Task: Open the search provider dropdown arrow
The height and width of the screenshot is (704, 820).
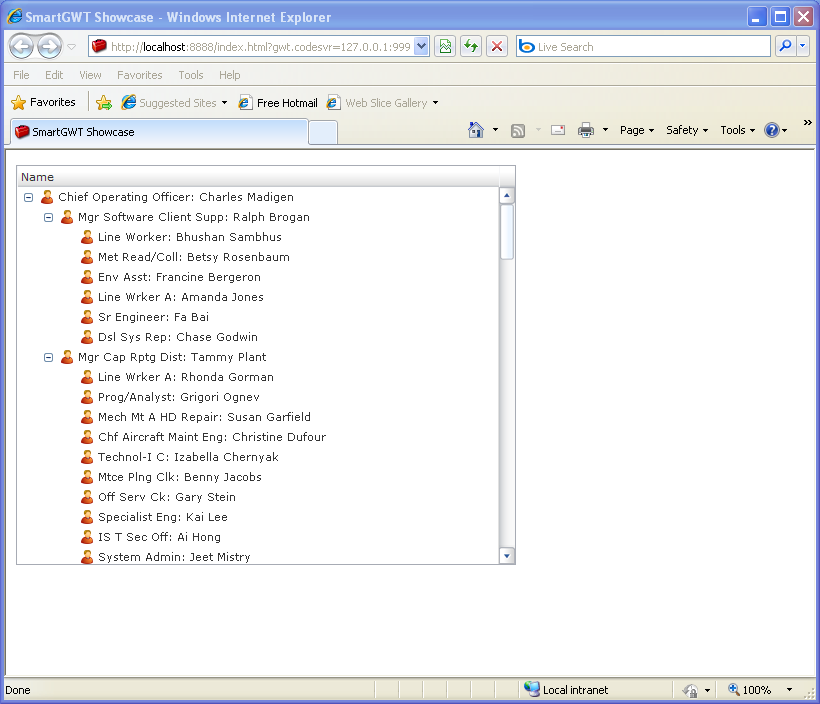Action: click(803, 47)
